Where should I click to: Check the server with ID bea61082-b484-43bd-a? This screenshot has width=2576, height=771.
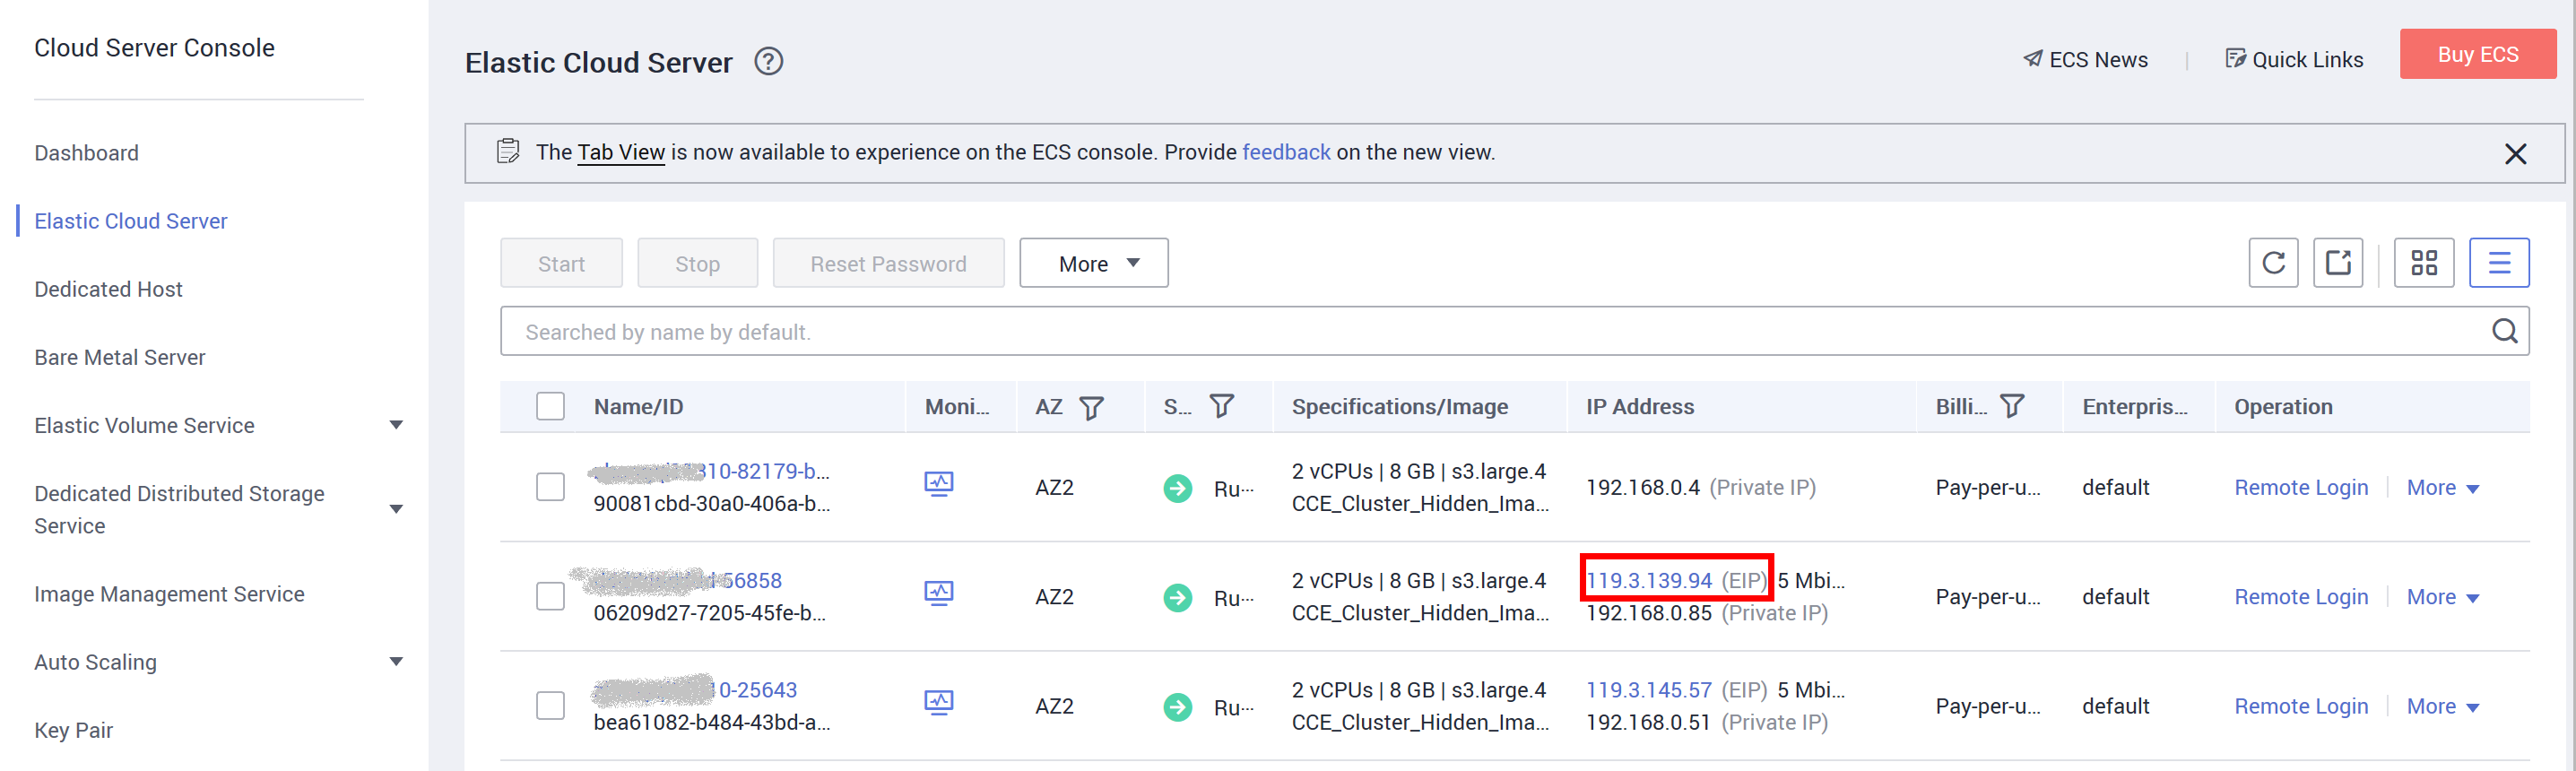coord(550,705)
